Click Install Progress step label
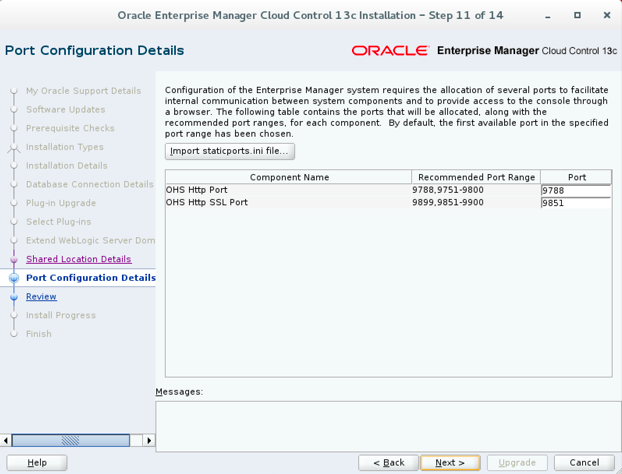 coord(61,315)
